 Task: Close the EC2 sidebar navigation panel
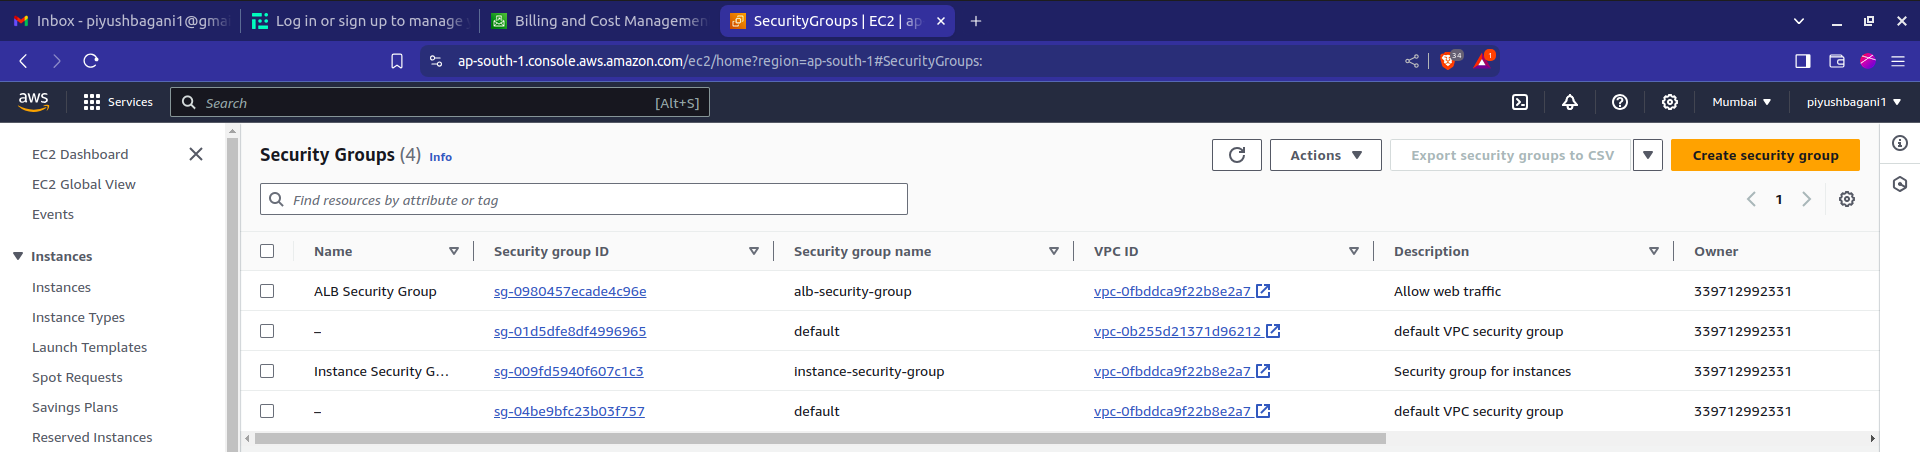pyautogui.click(x=196, y=154)
